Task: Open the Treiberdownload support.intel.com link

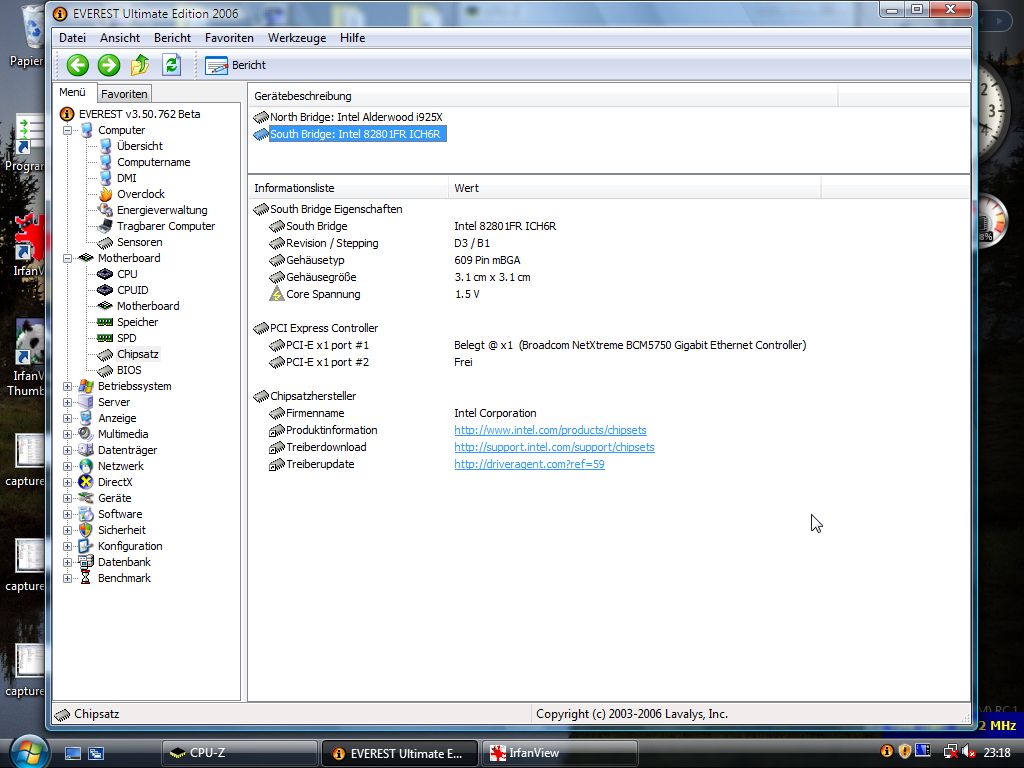Action: tap(554, 447)
